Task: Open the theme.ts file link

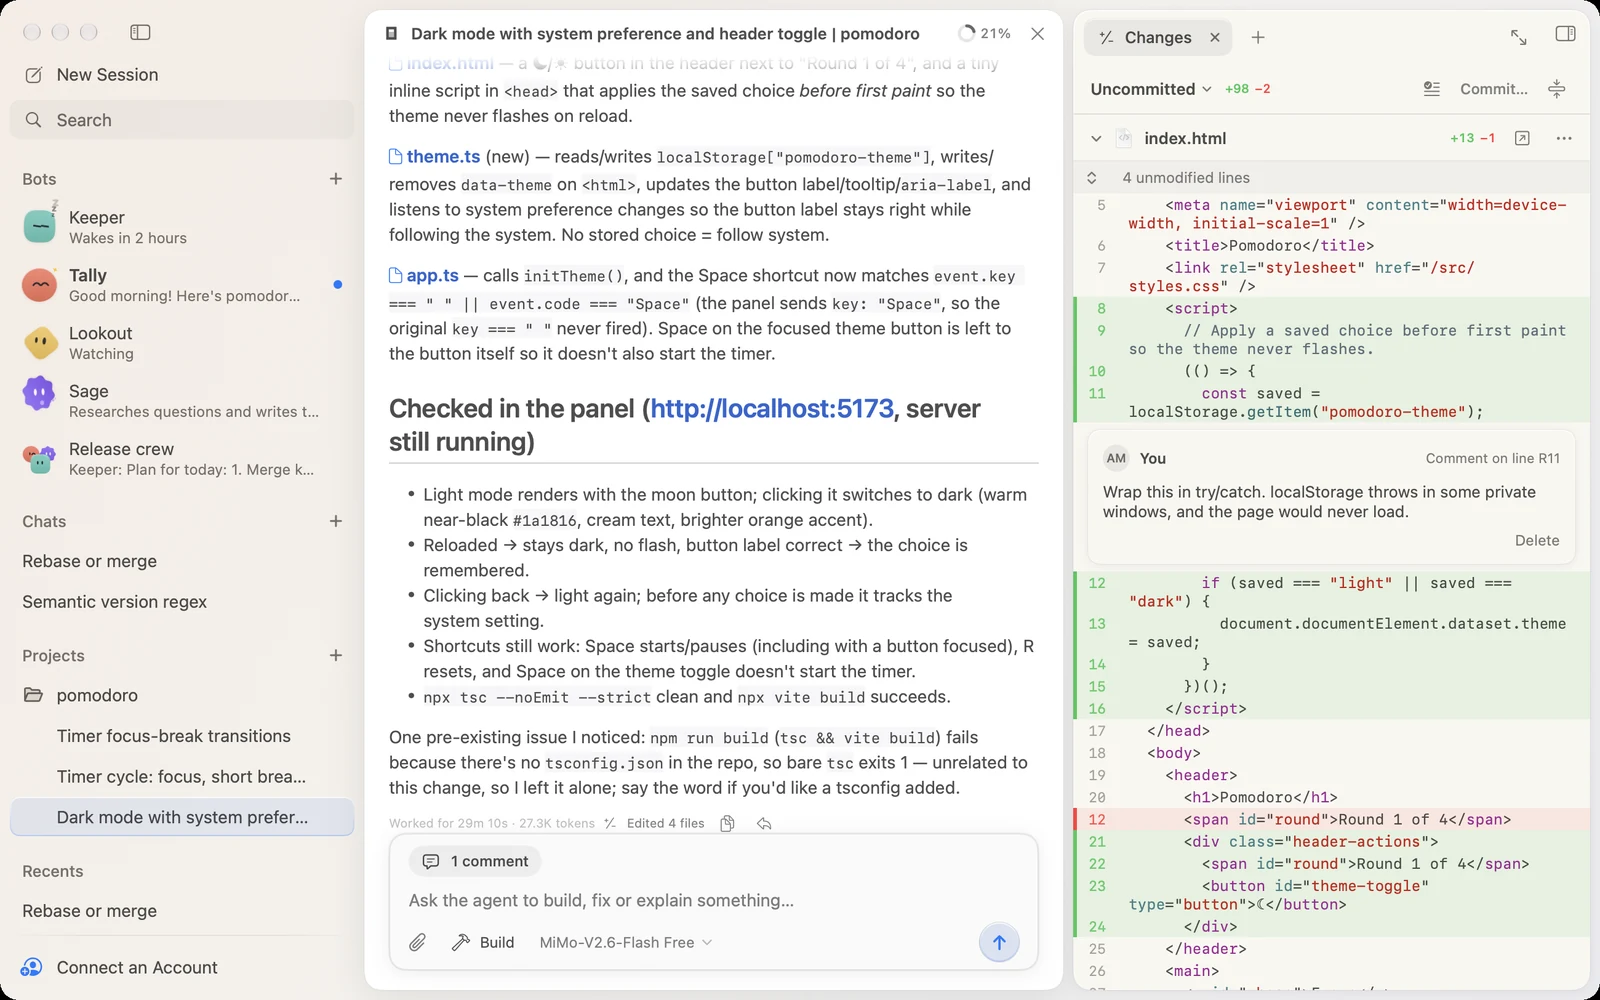Action: [435, 157]
